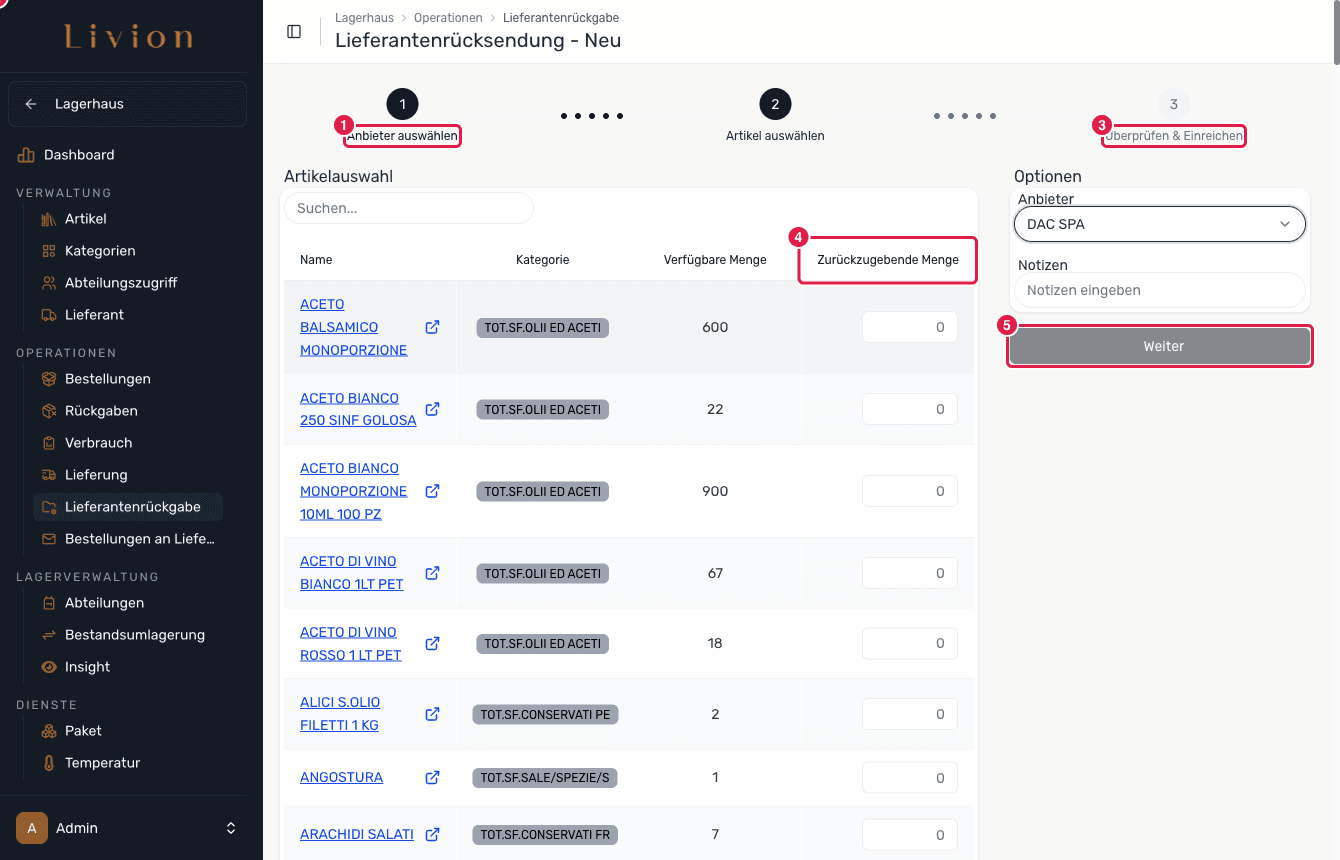Click the back arrow beside Lagerhaus
The height and width of the screenshot is (860, 1340).
31,104
